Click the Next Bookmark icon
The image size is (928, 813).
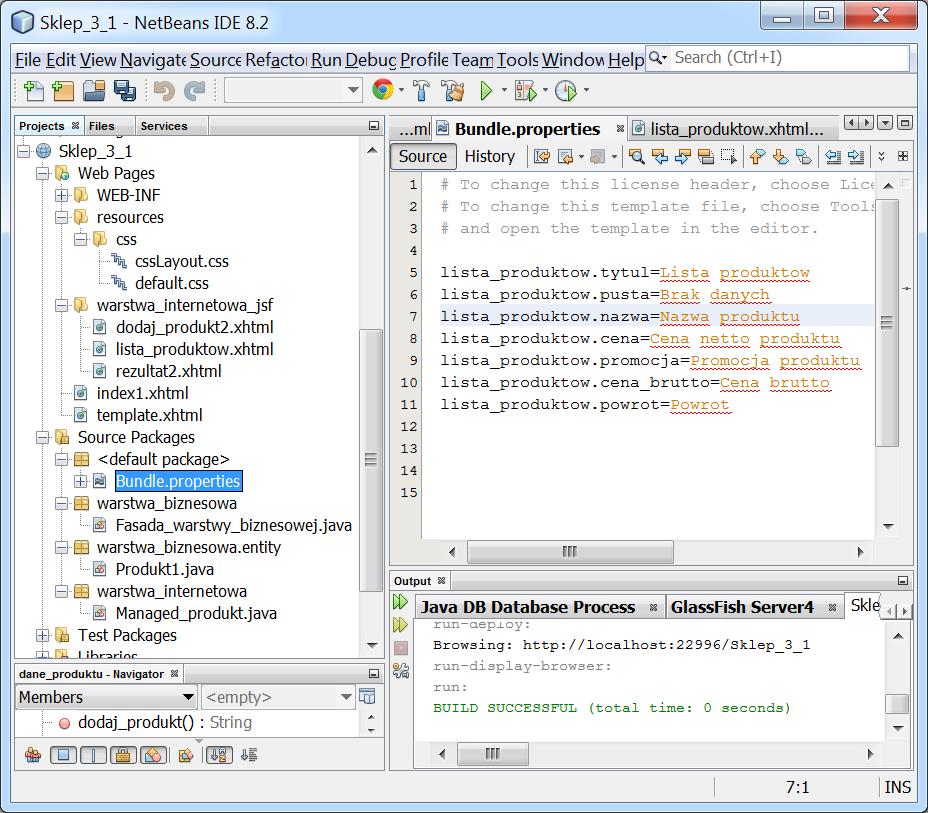(781, 156)
